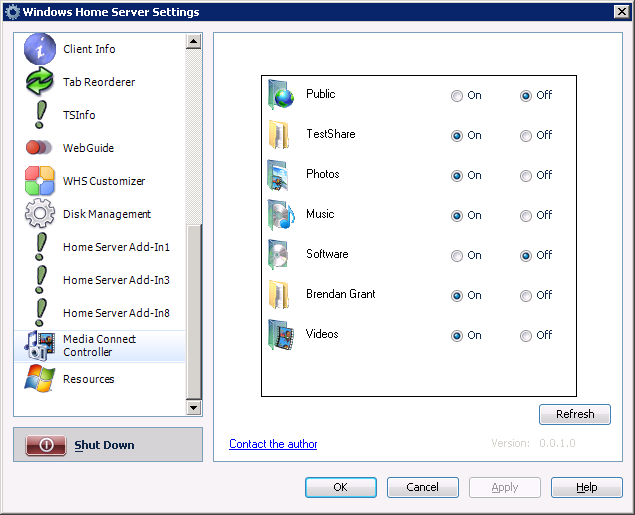Click the Brendan Grant share name
The image size is (635, 515).
point(341,294)
